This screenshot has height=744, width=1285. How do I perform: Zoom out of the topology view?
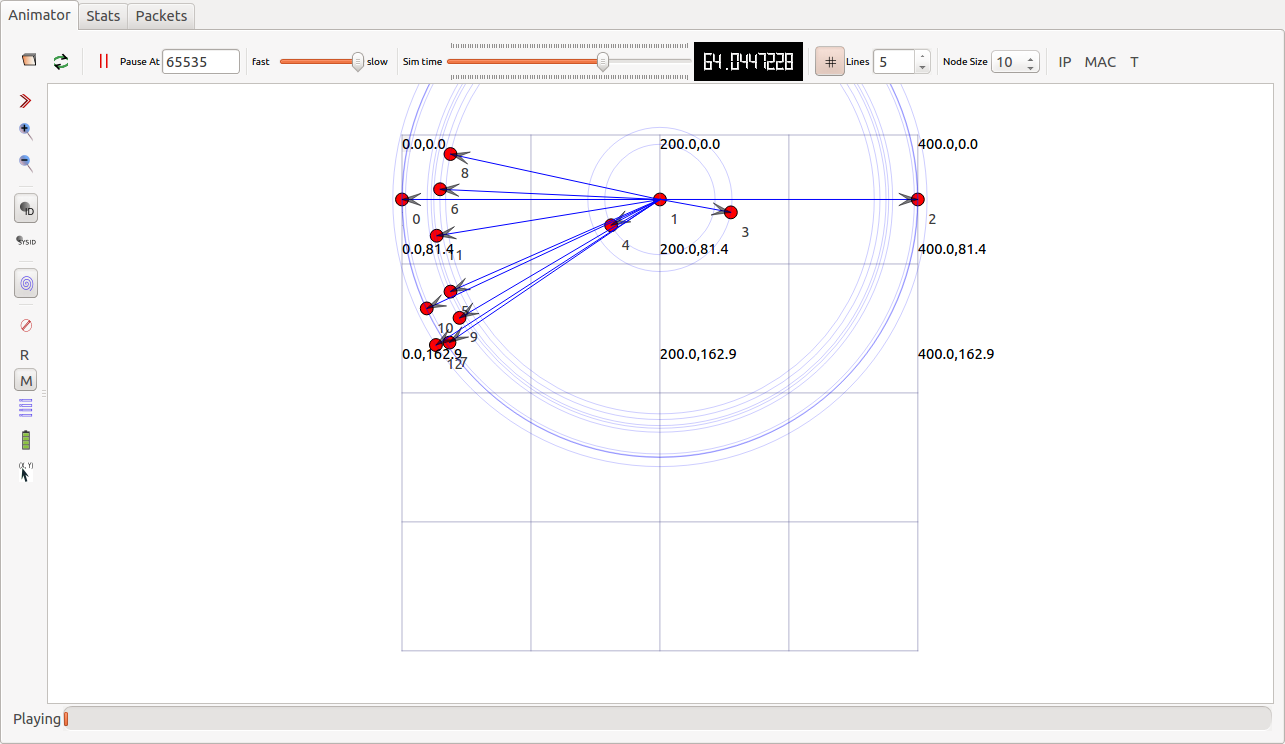pos(26,162)
